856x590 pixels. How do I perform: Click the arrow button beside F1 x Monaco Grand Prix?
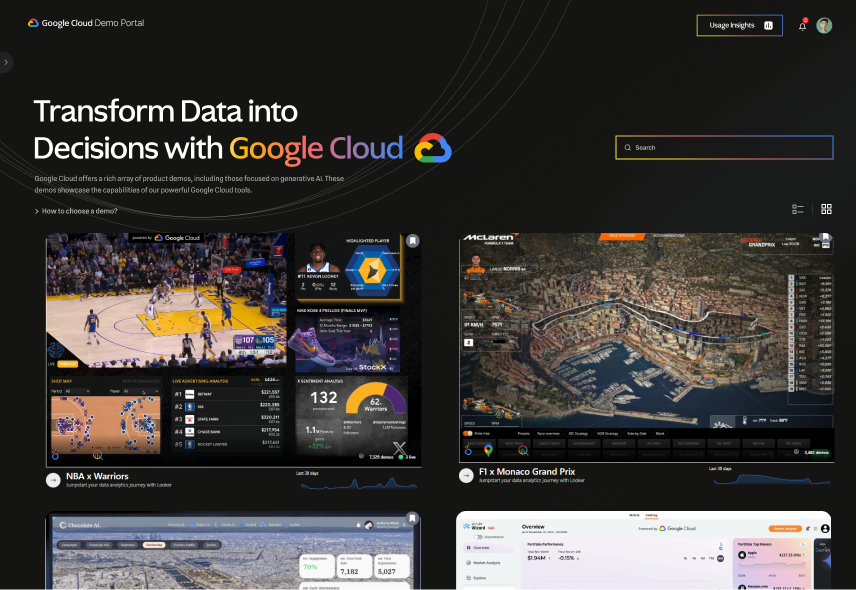coord(466,475)
